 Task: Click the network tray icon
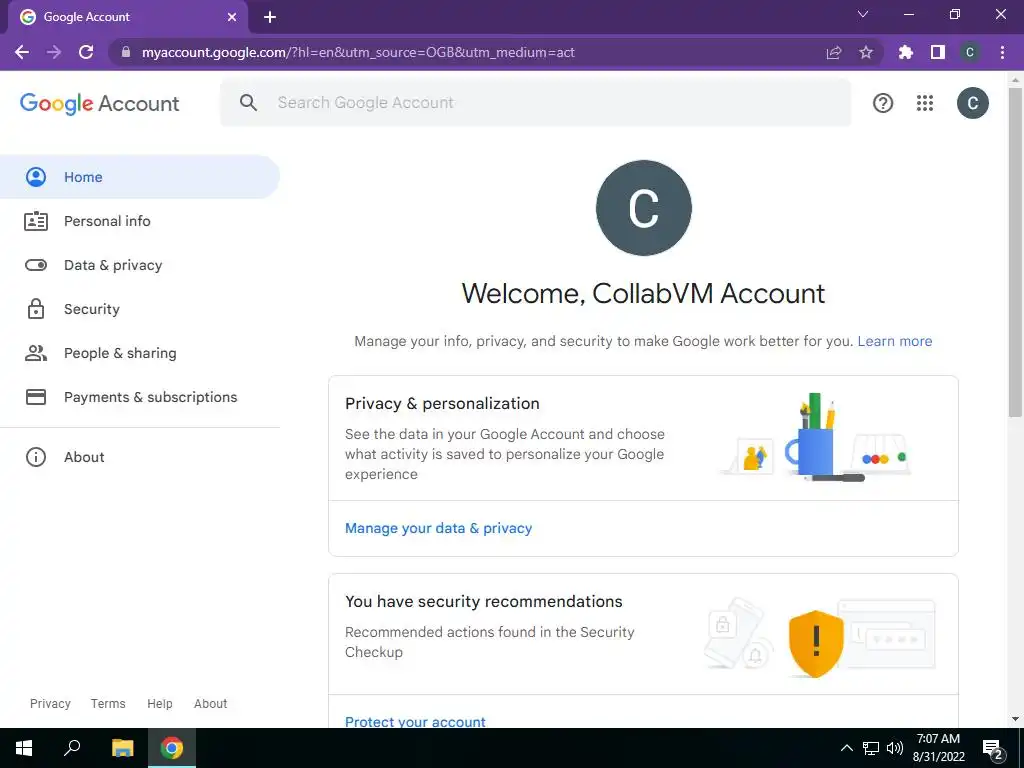click(x=871, y=748)
